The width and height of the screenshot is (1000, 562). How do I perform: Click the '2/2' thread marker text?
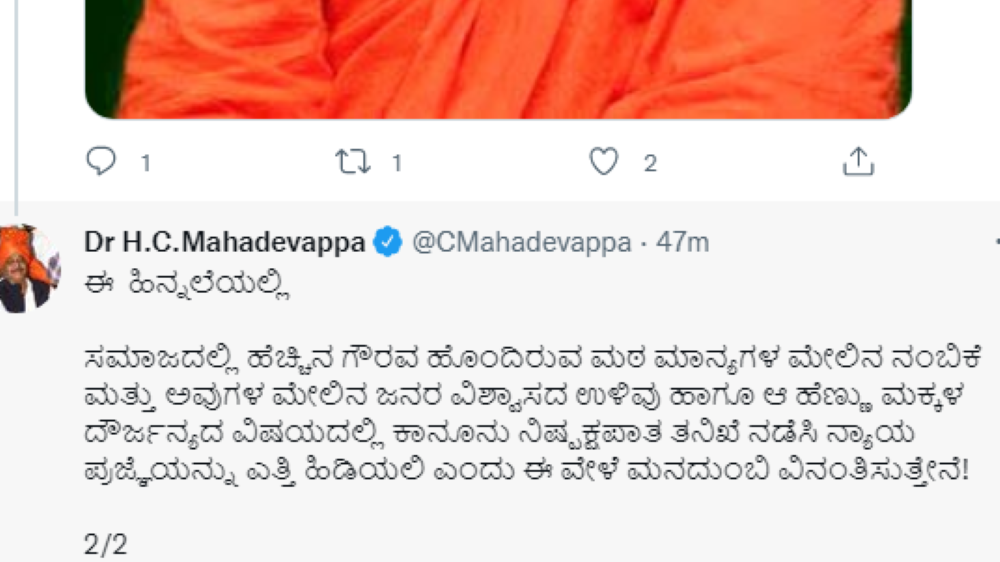(106, 544)
